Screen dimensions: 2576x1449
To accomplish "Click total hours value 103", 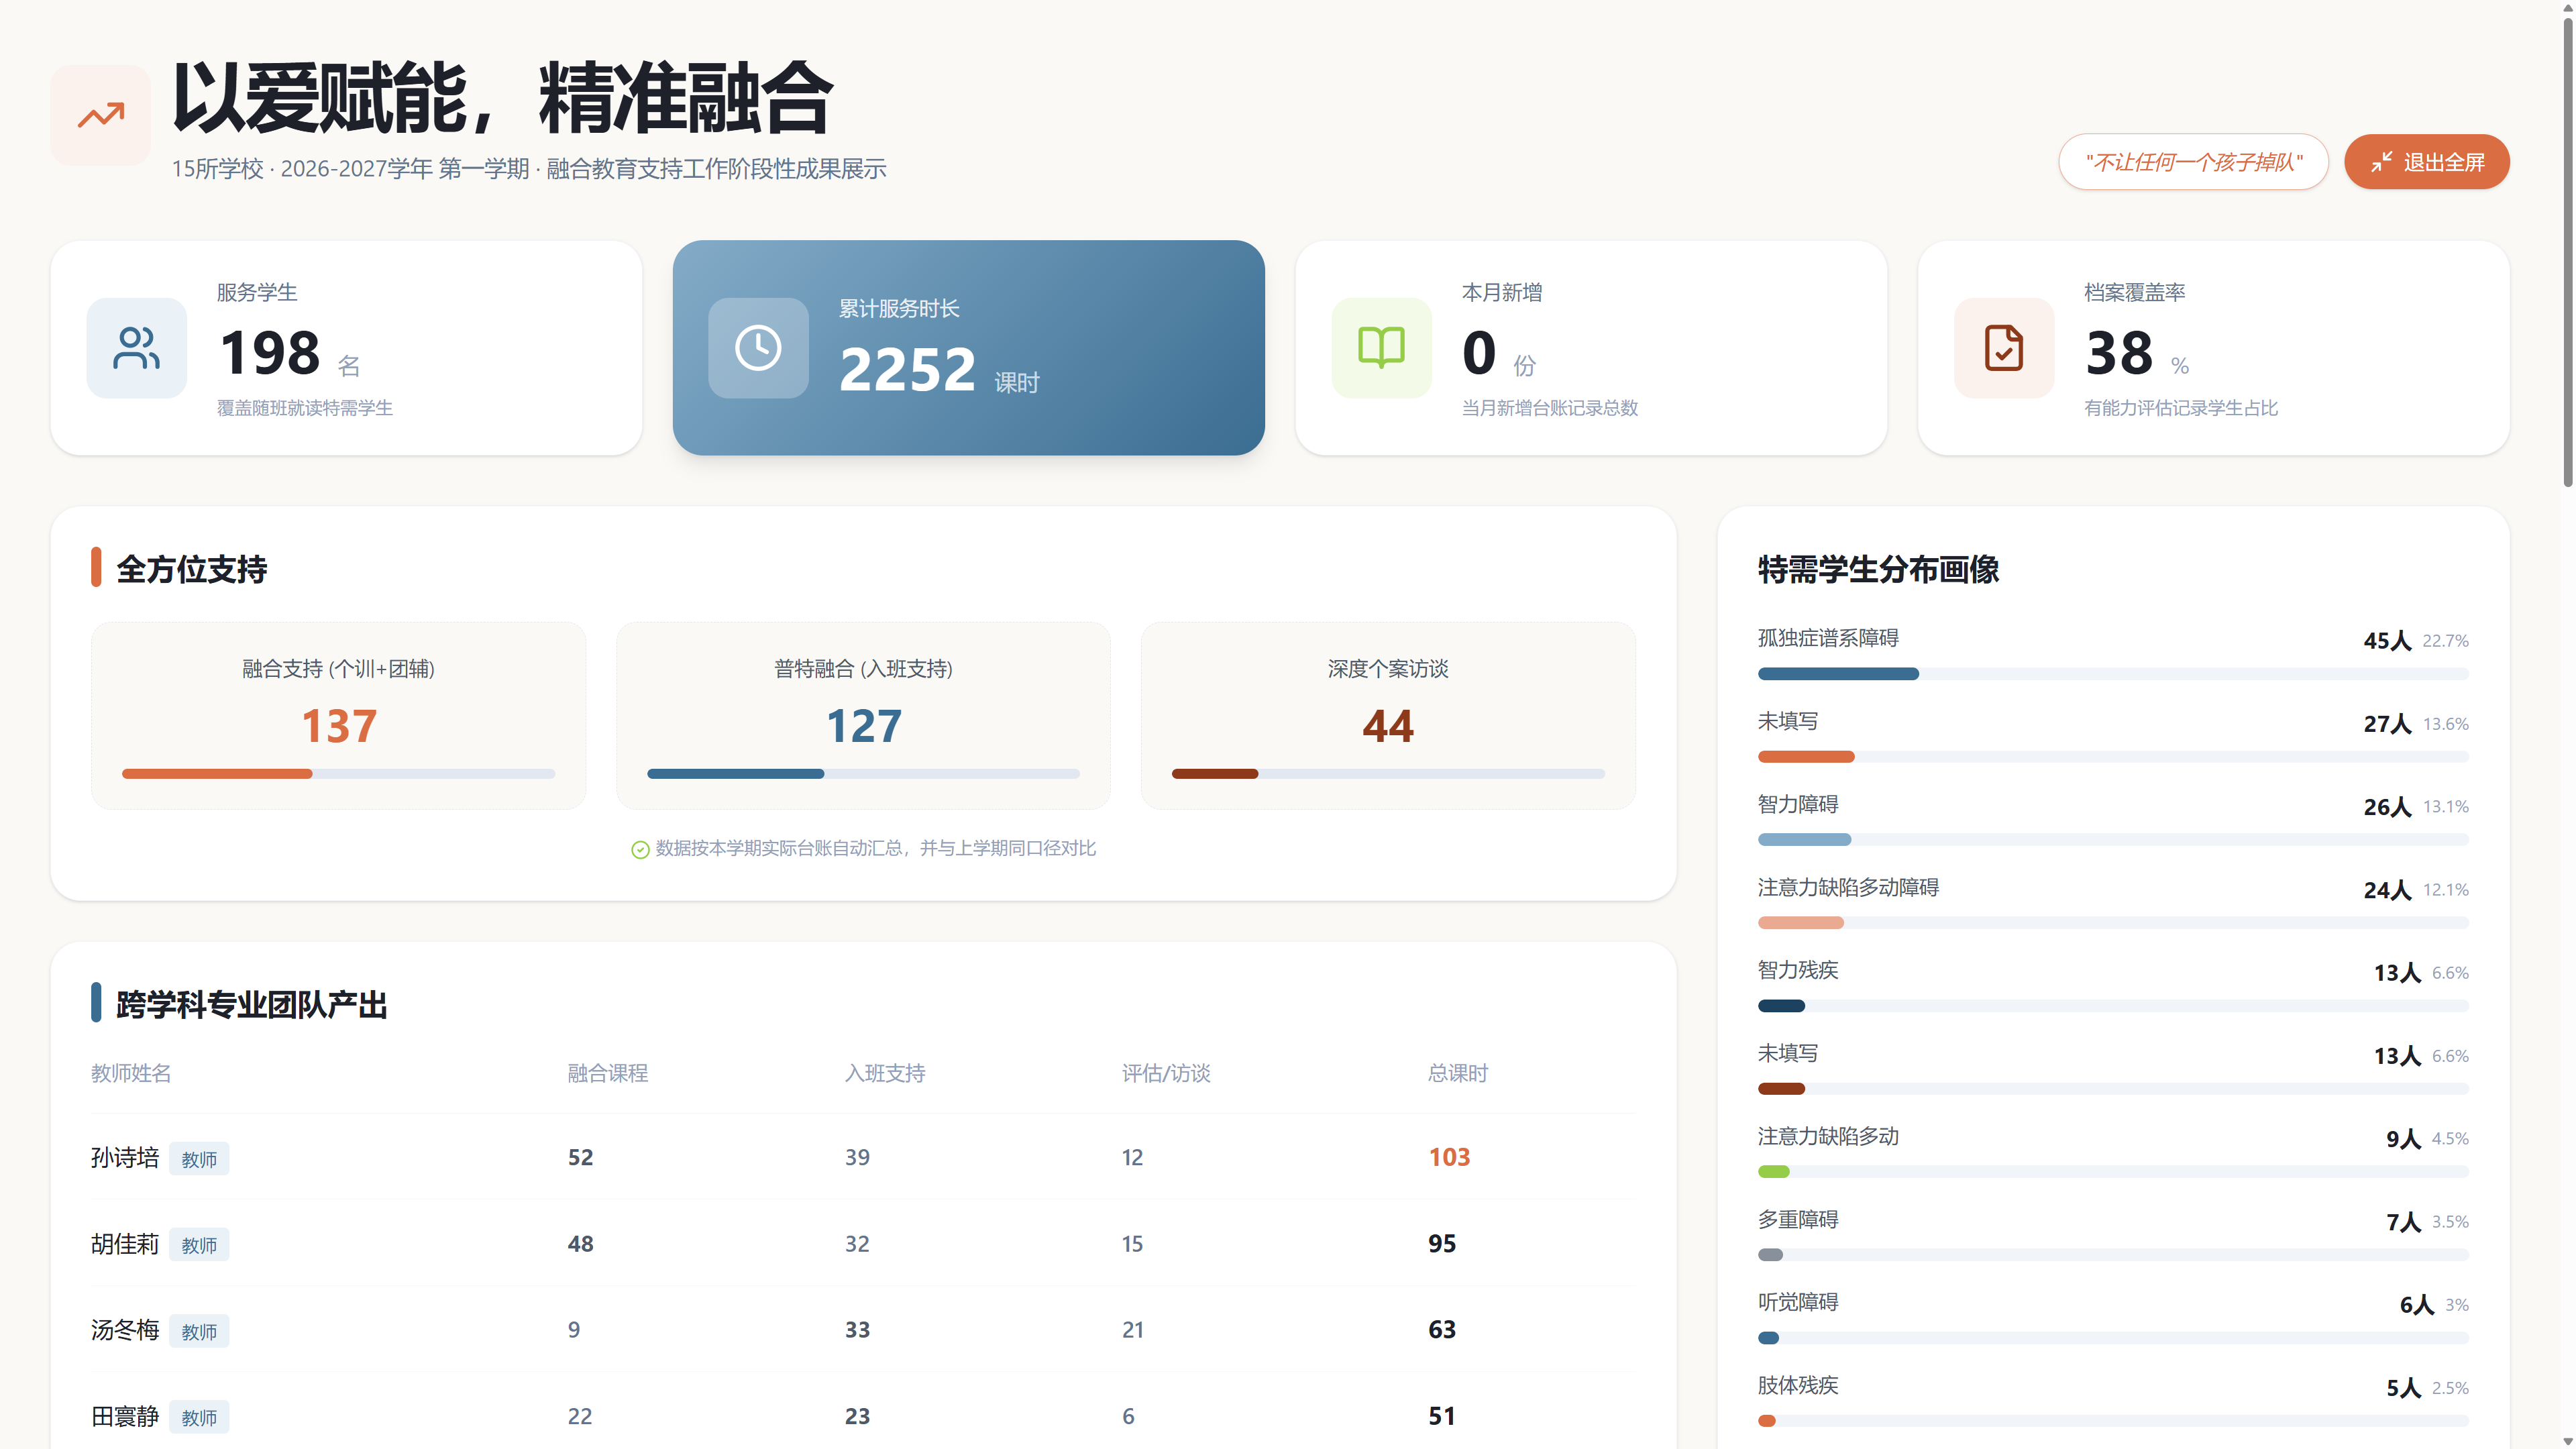I will tap(1449, 1157).
